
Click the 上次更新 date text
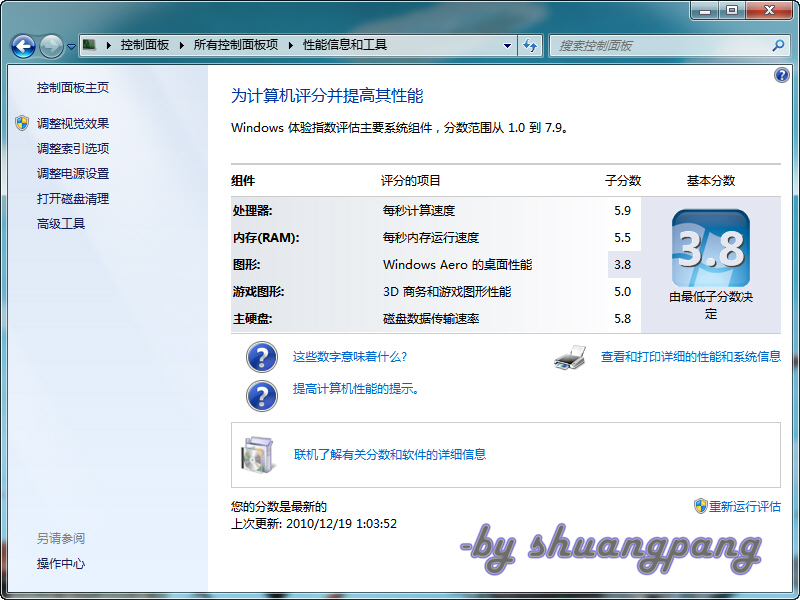pos(314,524)
